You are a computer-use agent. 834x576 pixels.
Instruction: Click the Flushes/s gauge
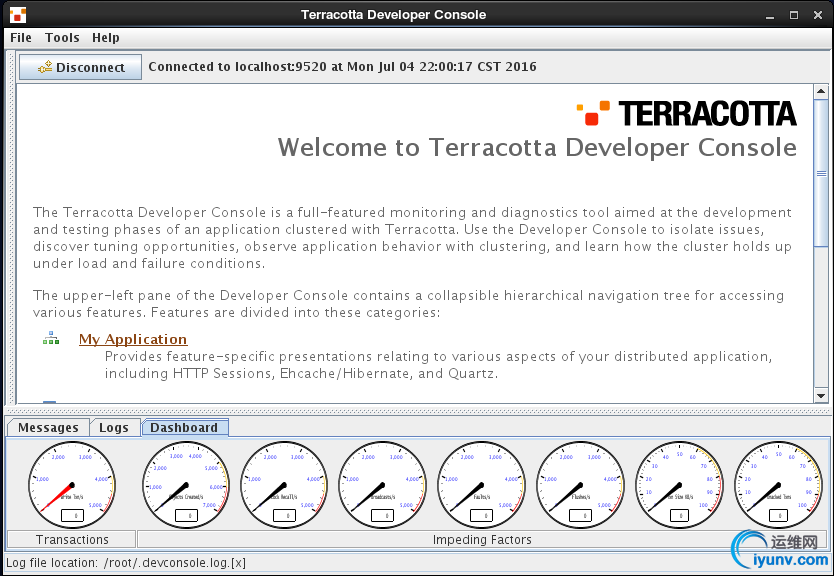[x=580, y=485]
